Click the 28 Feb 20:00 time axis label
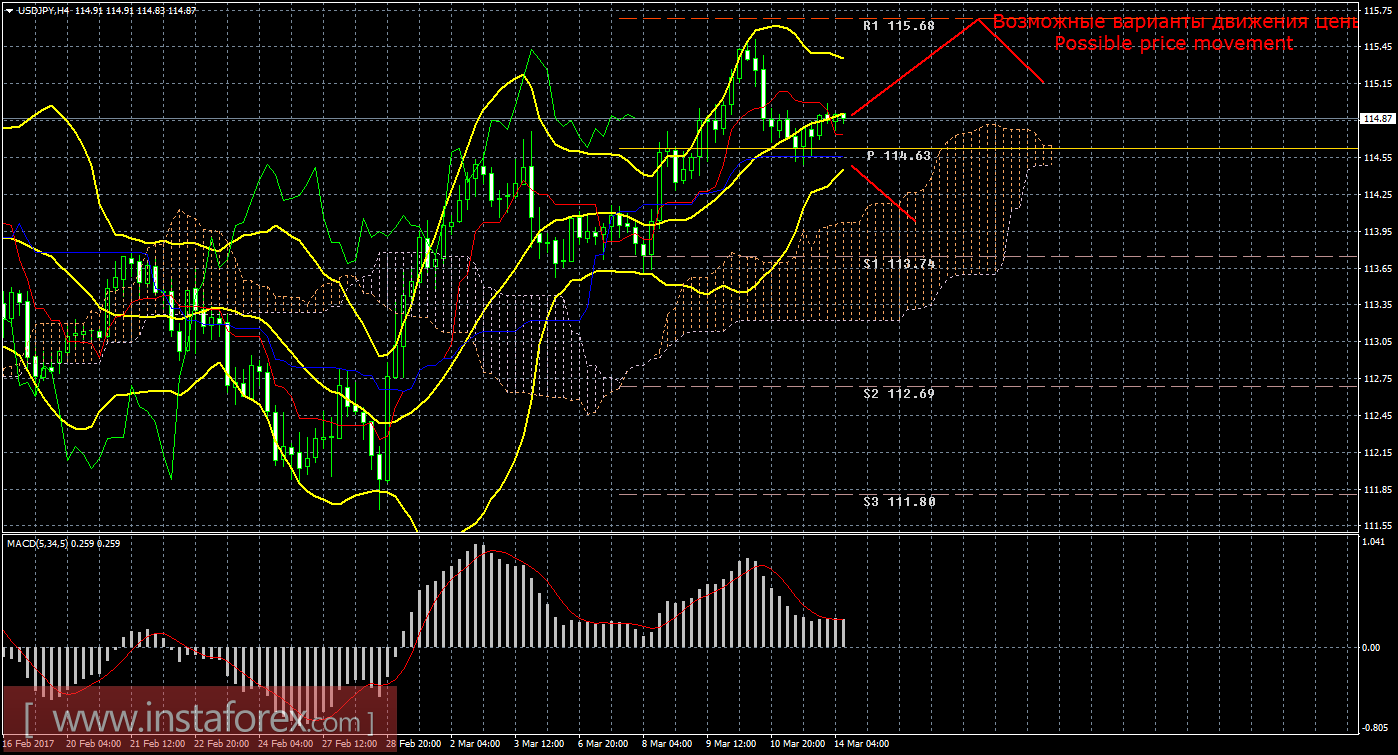 tap(413, 745)
